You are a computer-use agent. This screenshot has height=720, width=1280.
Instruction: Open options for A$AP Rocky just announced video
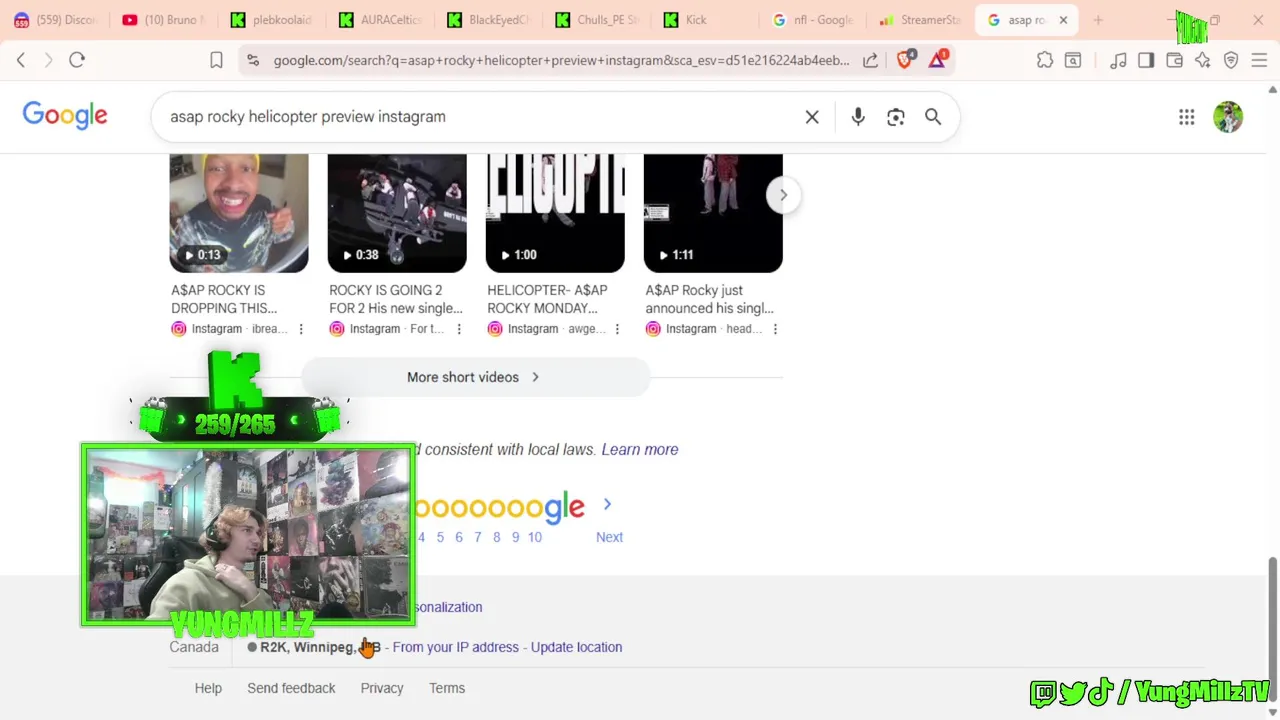click(x=775, y=329)
